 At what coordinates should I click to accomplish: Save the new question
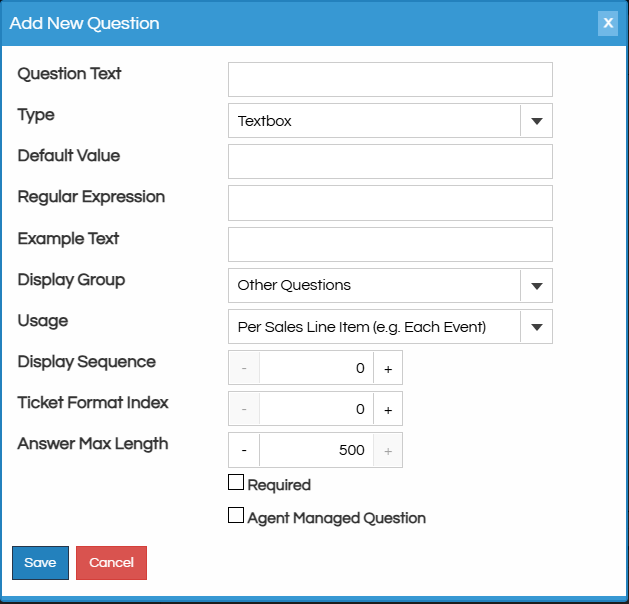pos(40,563)
